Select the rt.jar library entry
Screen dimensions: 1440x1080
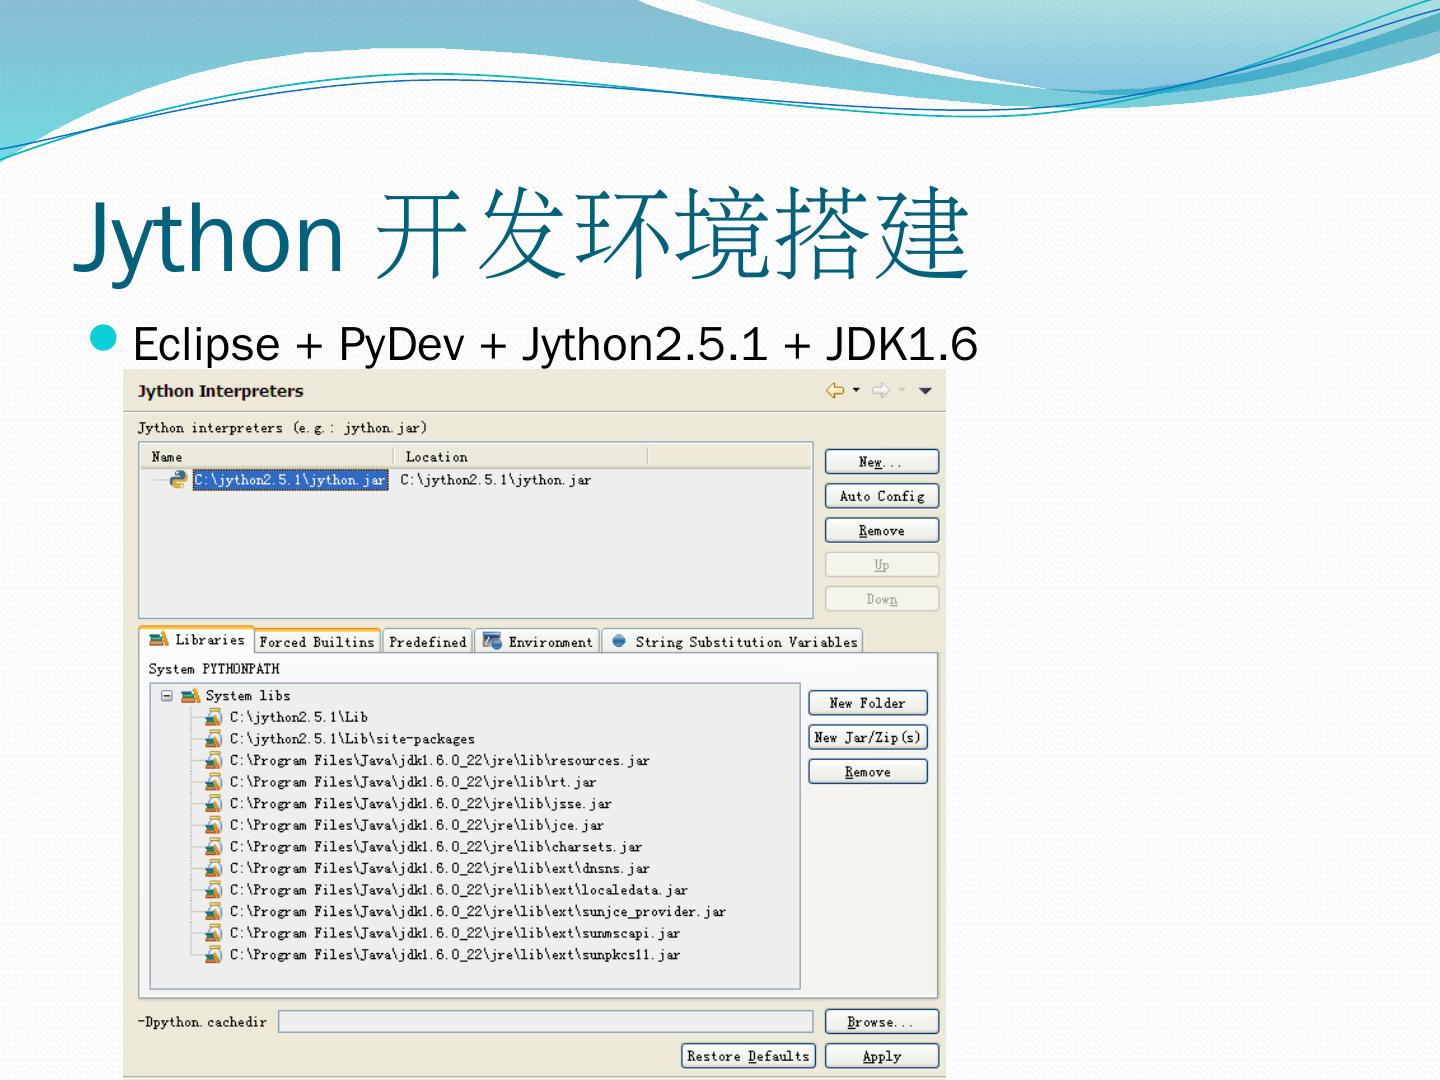(413, 782)
